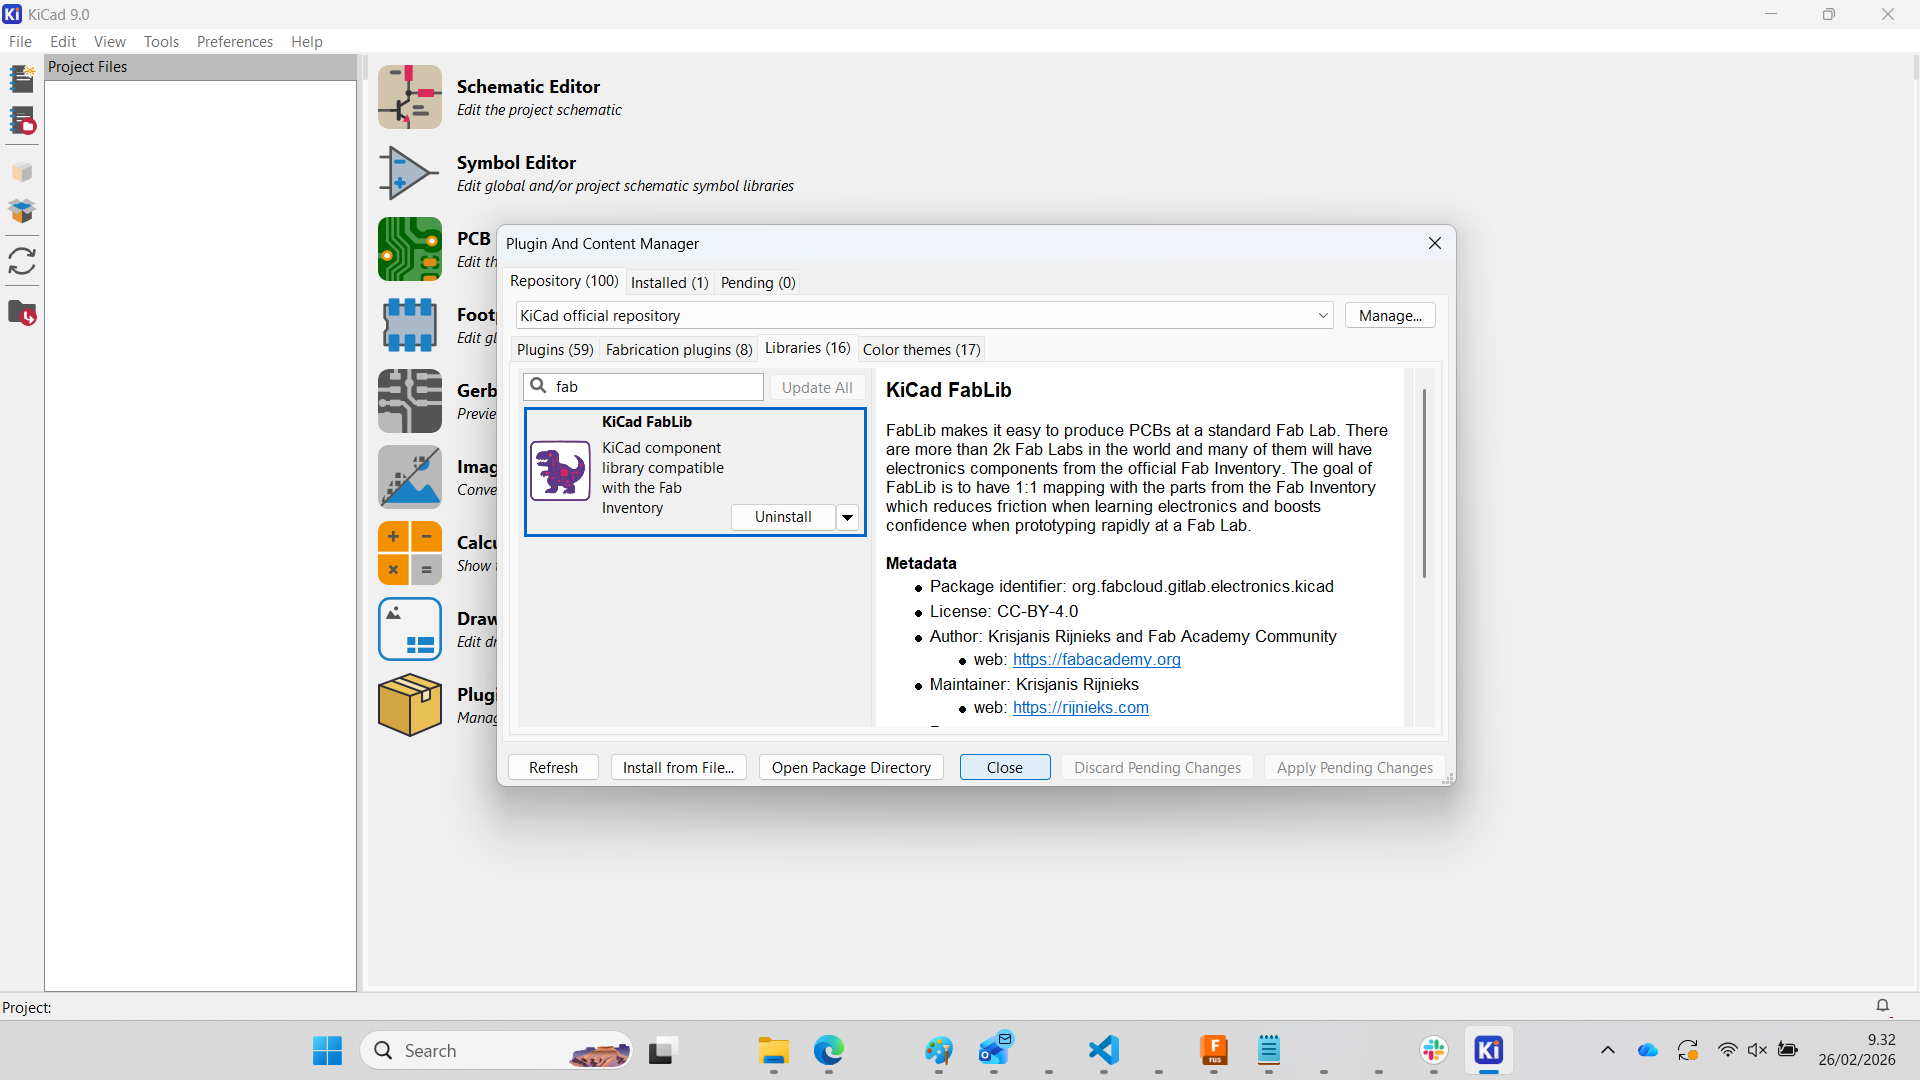1920x1080 pixels.
Task: Open the Preferences menu
Action: pos(235,41)
